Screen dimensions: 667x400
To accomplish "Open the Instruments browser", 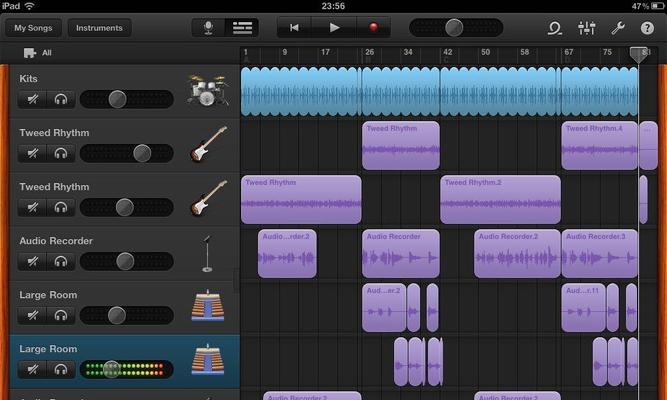I will [99, 28].
